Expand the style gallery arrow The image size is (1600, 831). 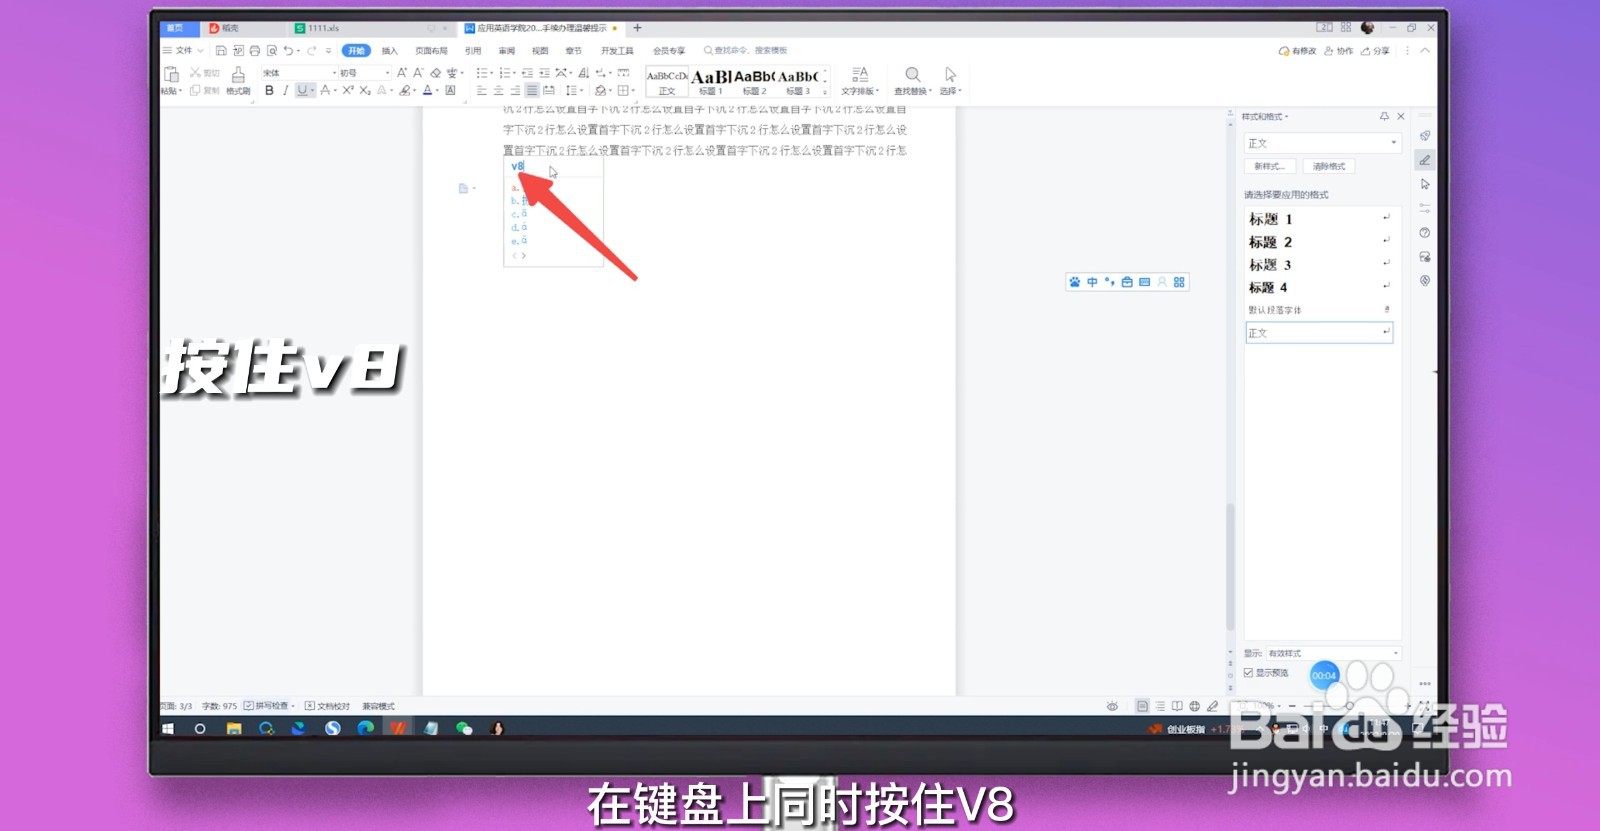825,92
